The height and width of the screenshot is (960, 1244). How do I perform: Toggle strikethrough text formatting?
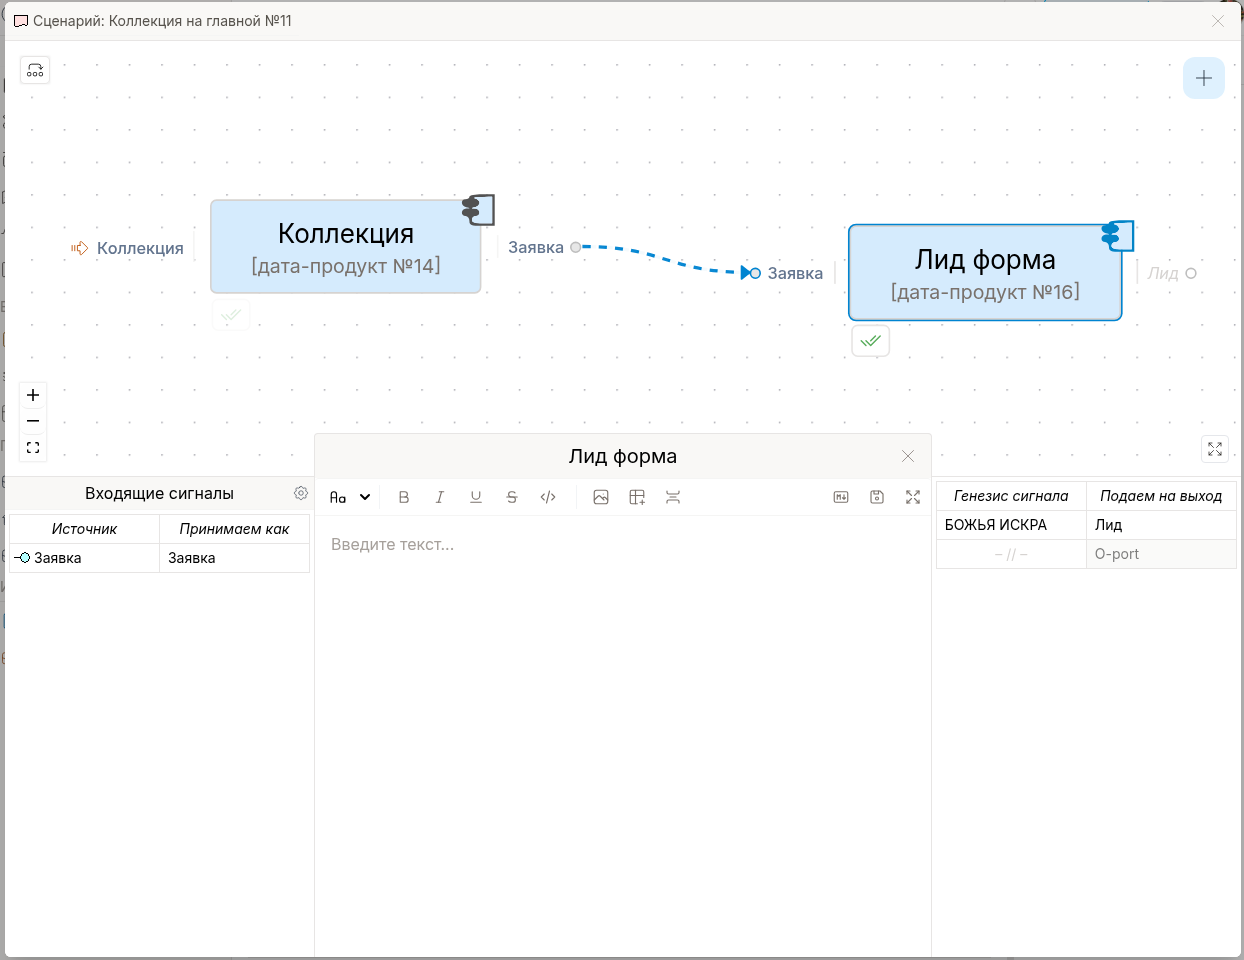(x=512, y=497)
